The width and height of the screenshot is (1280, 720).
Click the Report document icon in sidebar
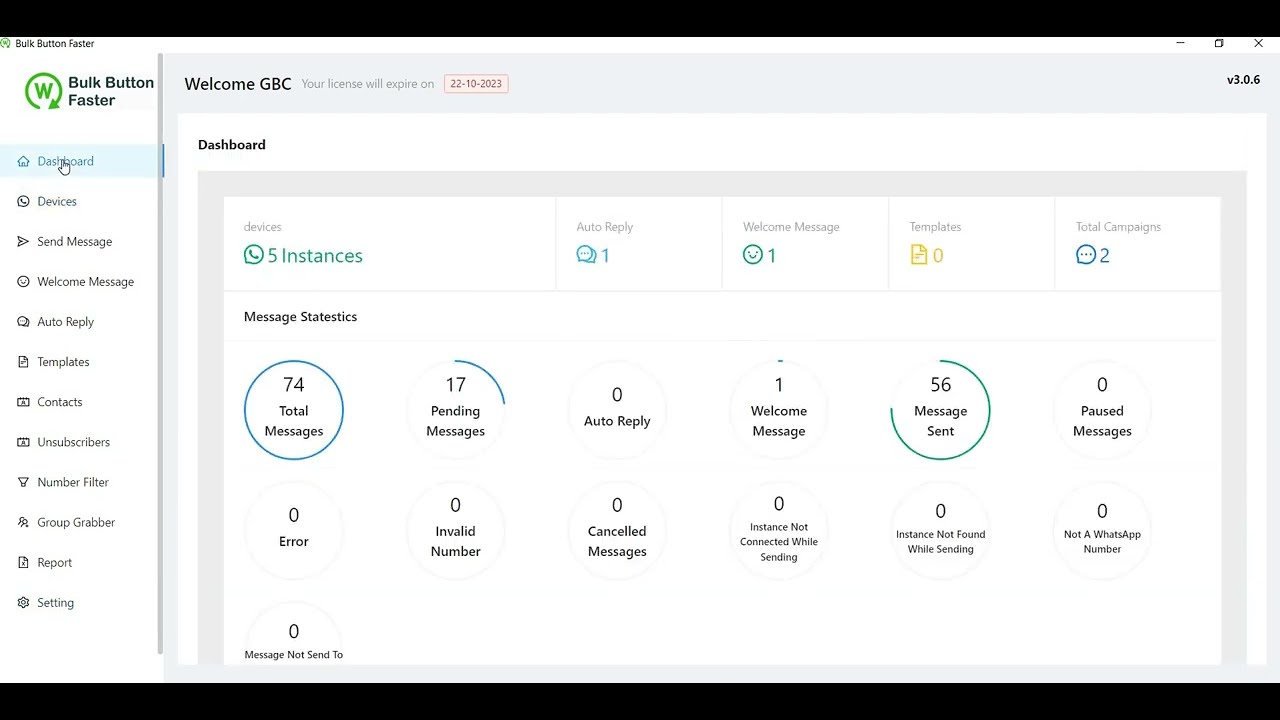[x=24, y=562]
